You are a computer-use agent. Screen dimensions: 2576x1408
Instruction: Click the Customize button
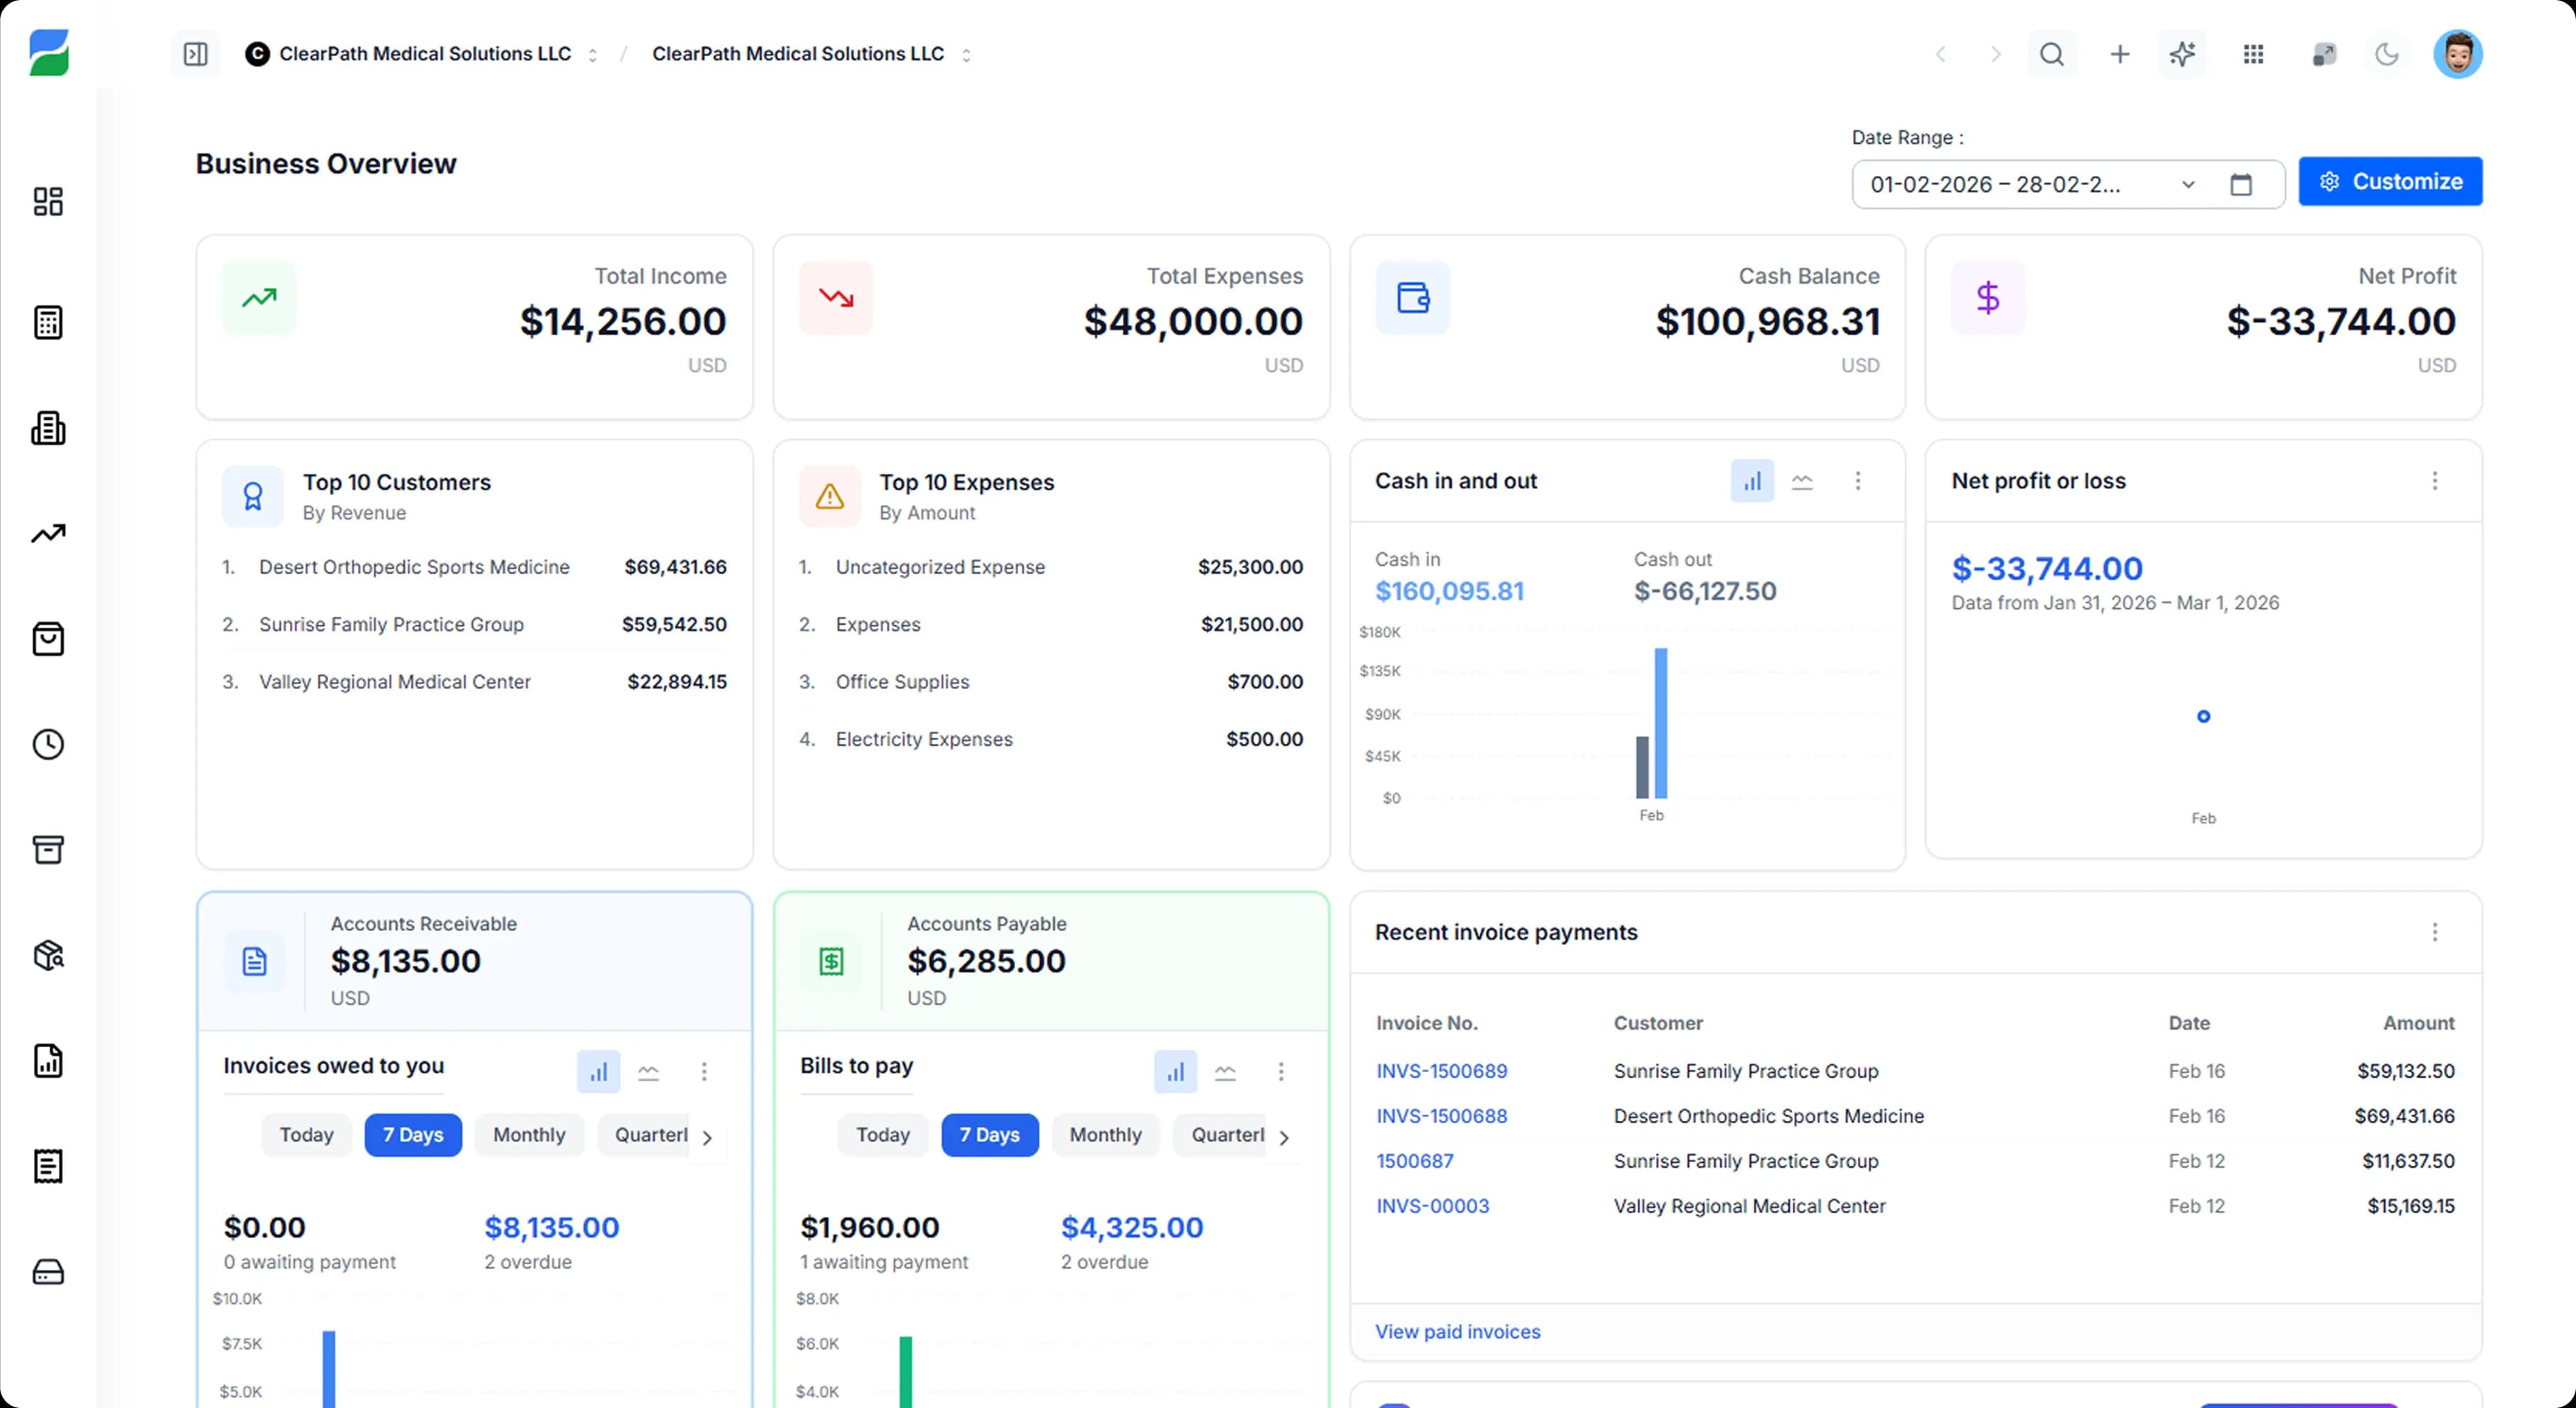2391,181
